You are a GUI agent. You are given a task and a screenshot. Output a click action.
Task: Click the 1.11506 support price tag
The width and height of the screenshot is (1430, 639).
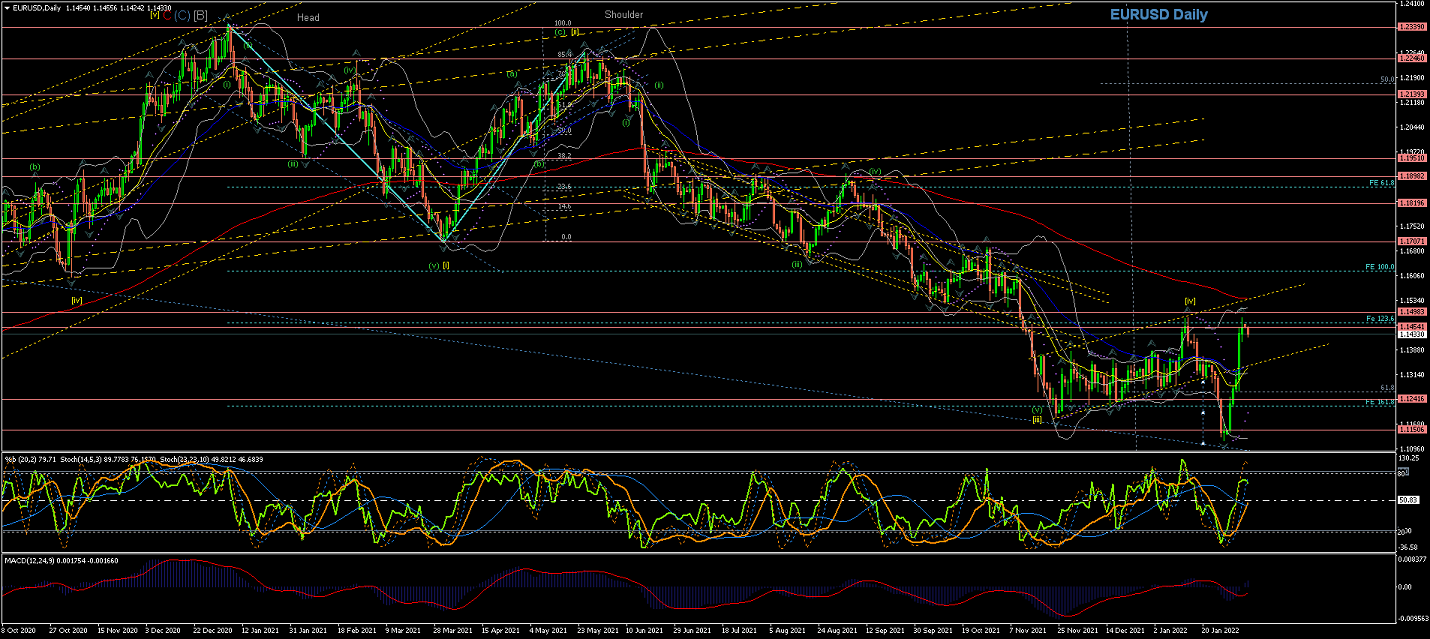click(x=1411, y=430)
